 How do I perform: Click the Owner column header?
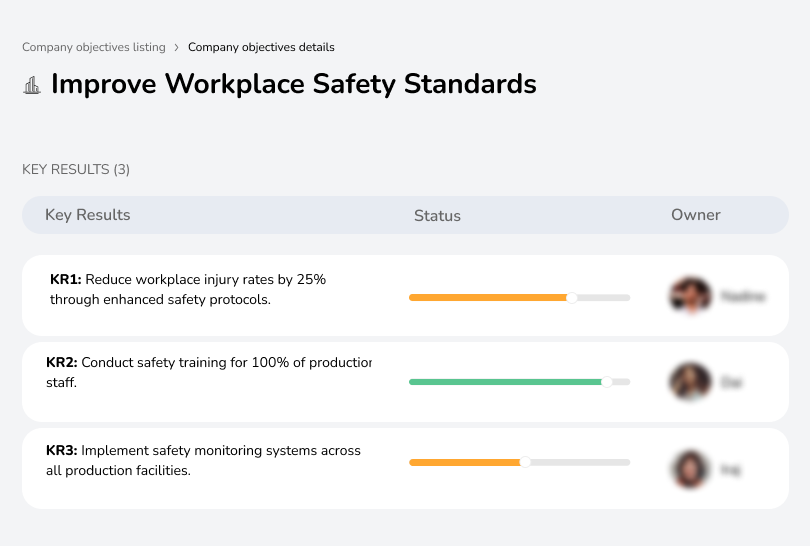[x=695, y=215]
